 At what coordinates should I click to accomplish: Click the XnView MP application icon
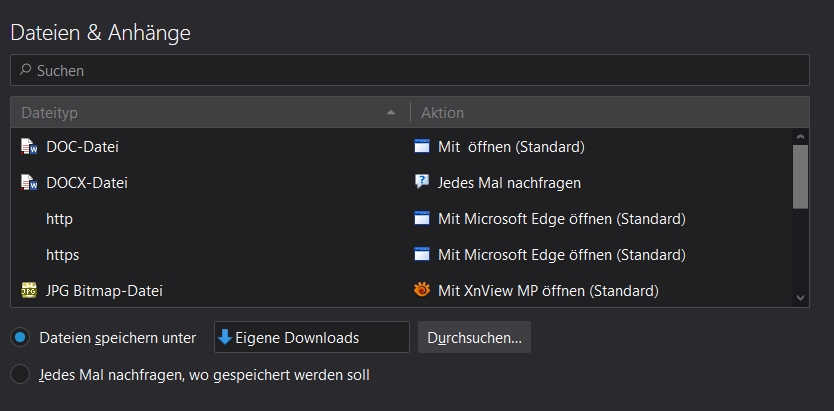(x=422, y=291)
